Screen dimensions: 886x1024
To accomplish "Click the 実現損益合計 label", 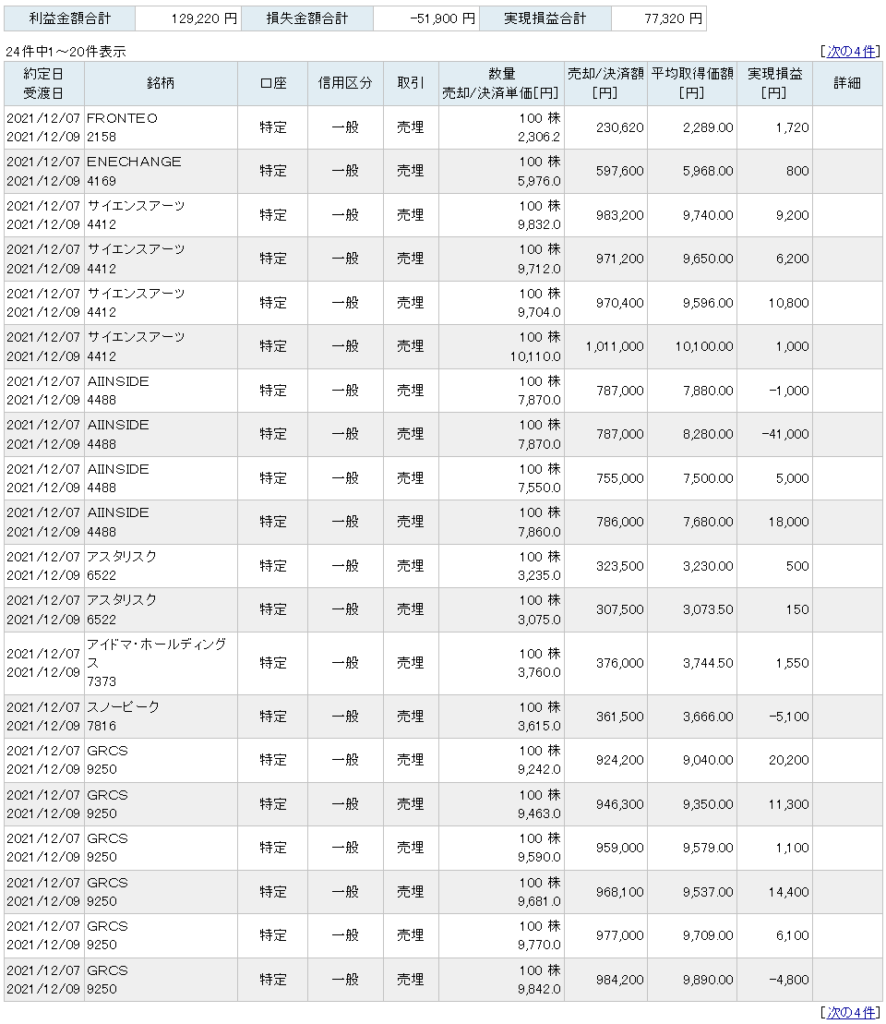I will pos(545,18).
